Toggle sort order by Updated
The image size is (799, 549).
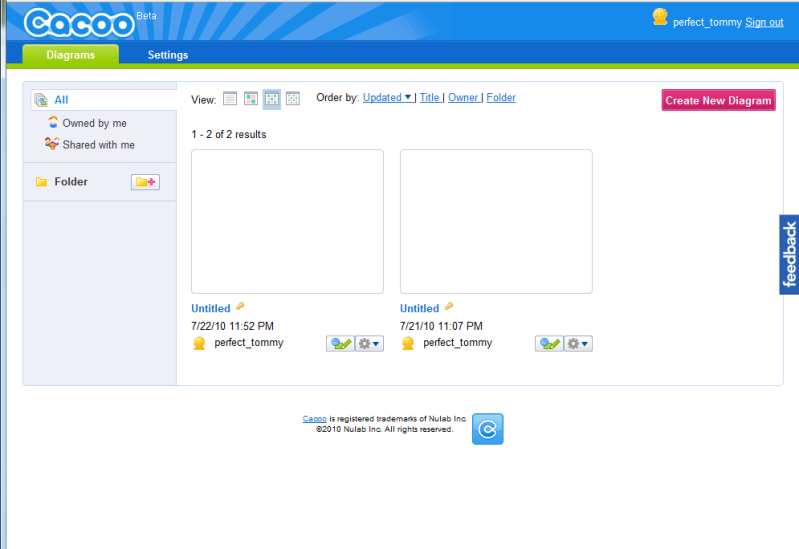pos(387,98)
